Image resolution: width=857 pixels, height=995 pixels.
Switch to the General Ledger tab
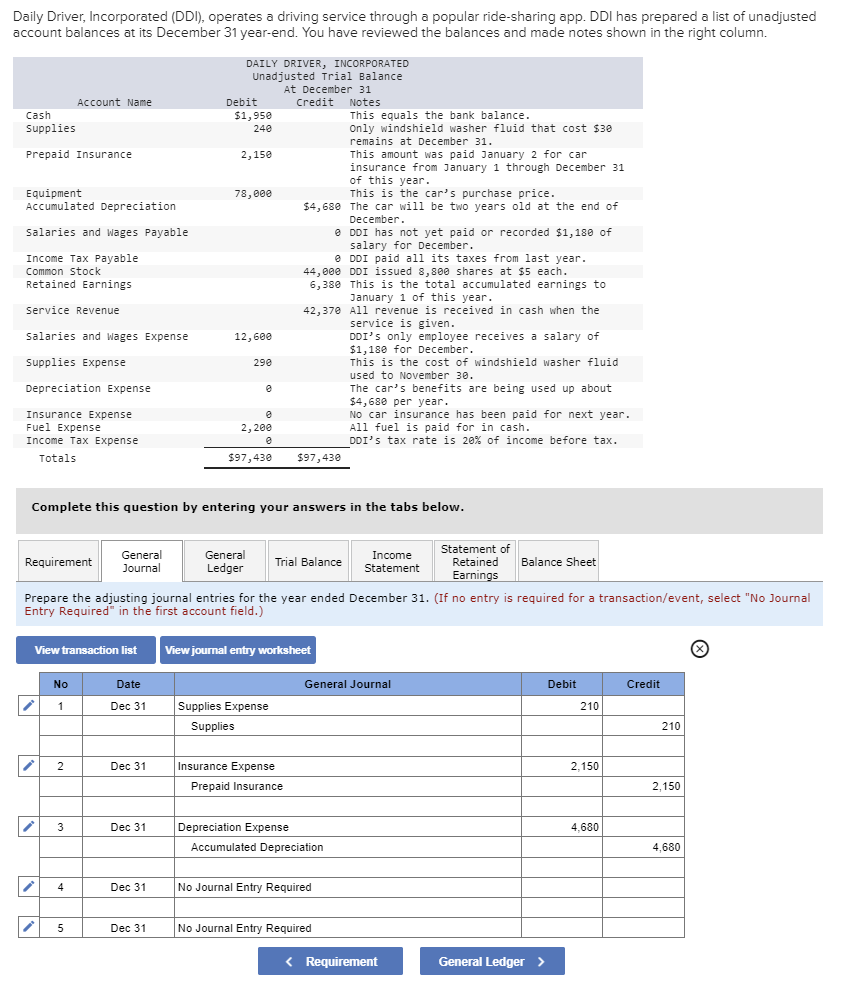pos(224,561)
